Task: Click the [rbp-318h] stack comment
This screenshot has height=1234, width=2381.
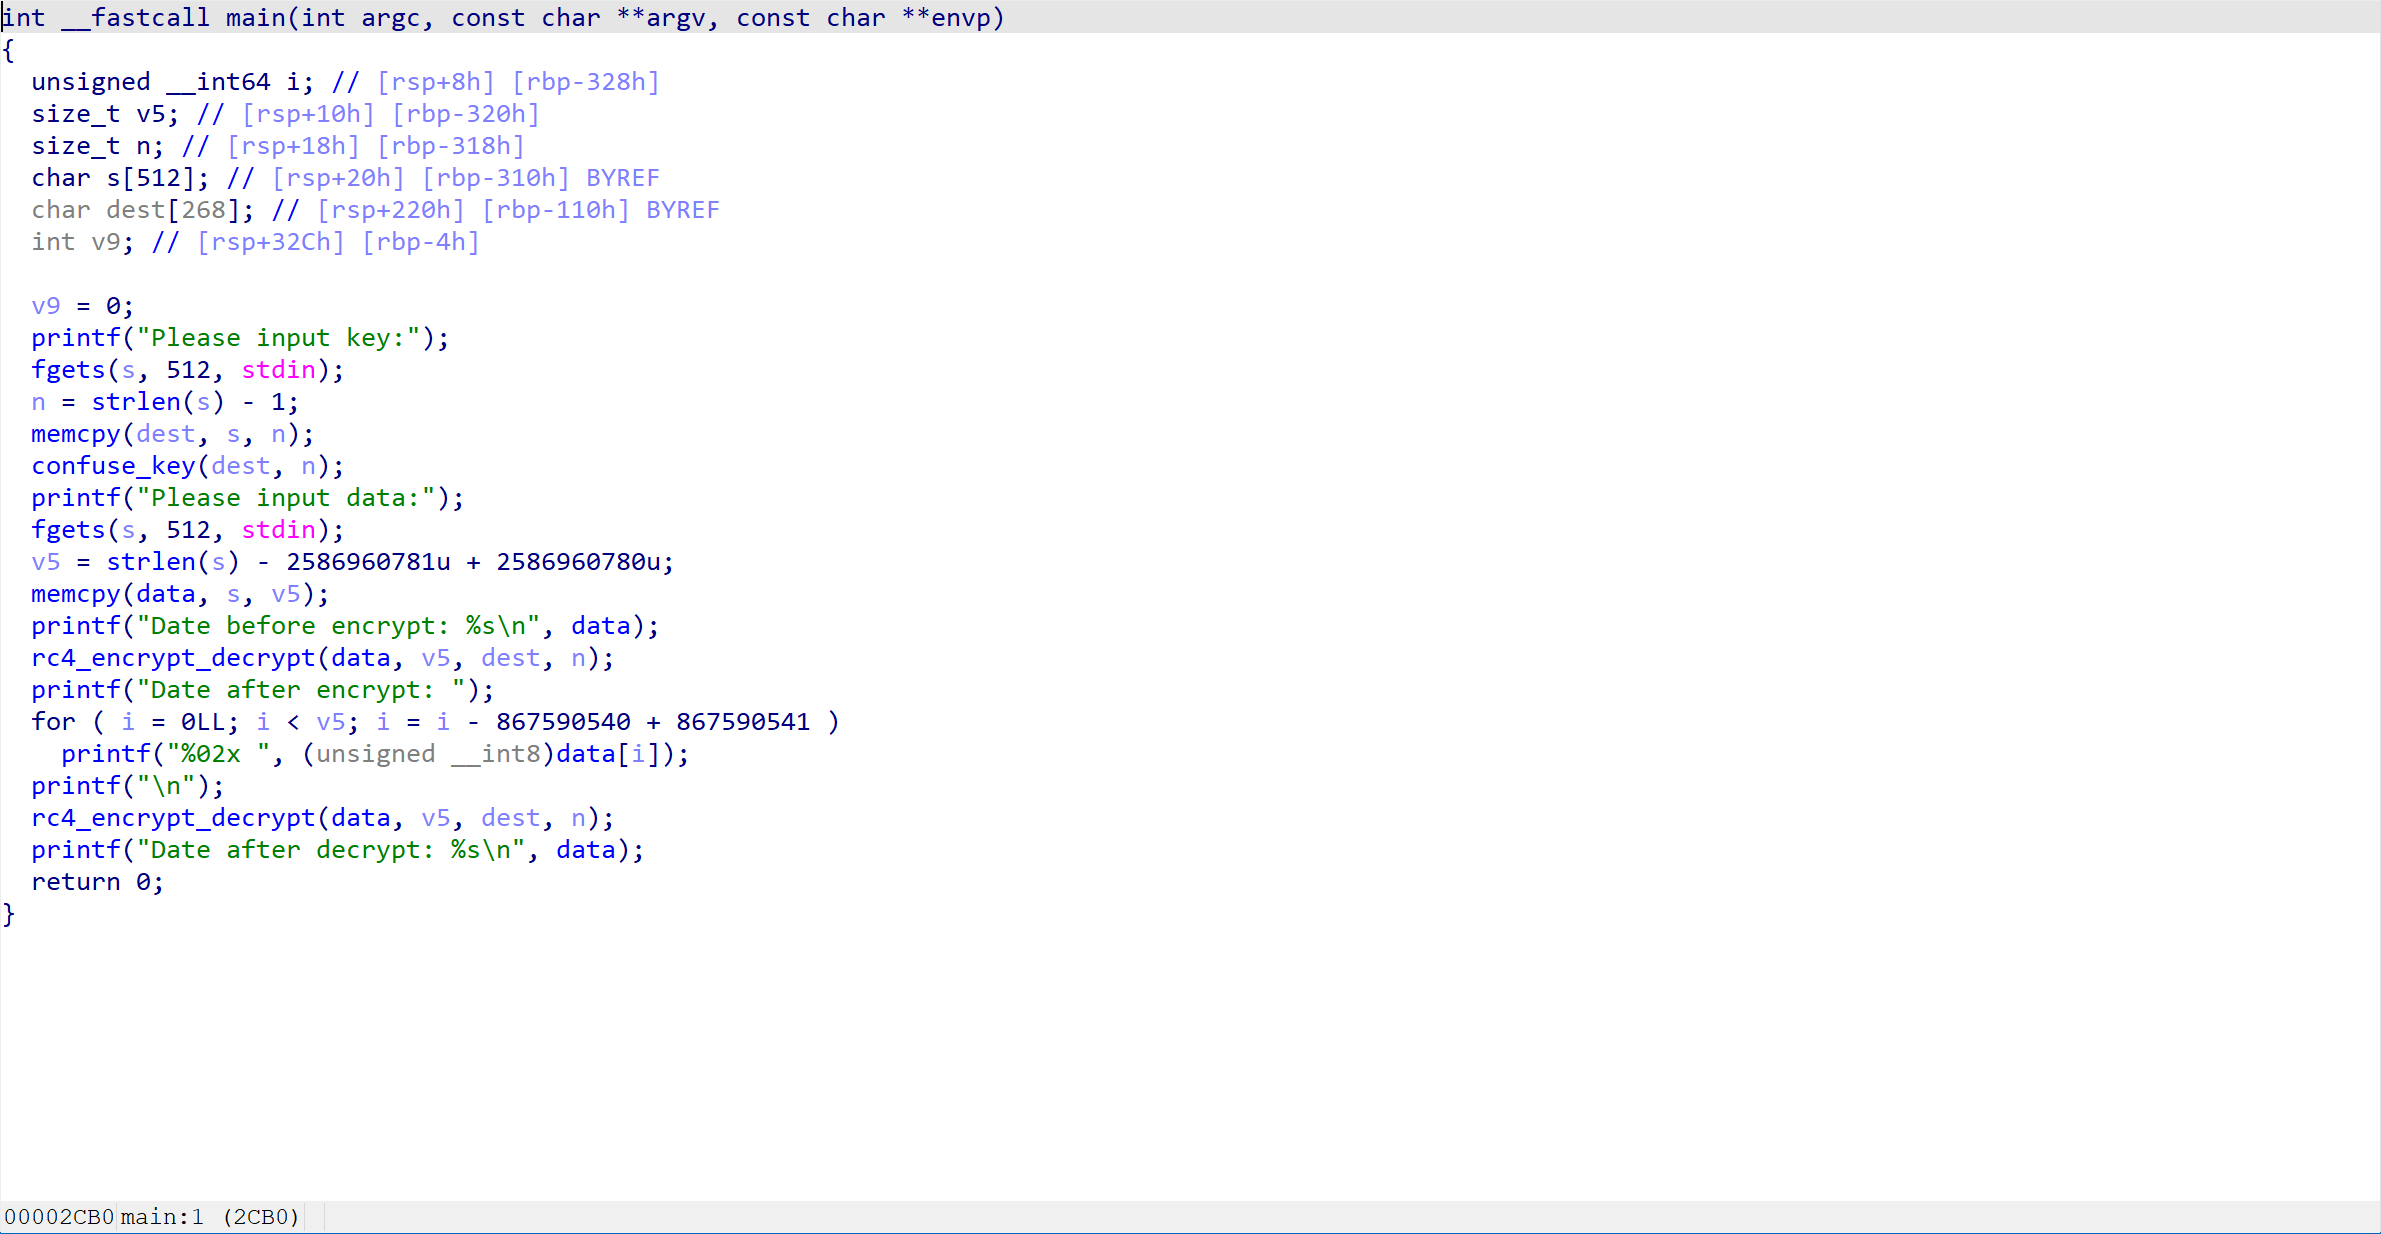Action: [450, 146]
